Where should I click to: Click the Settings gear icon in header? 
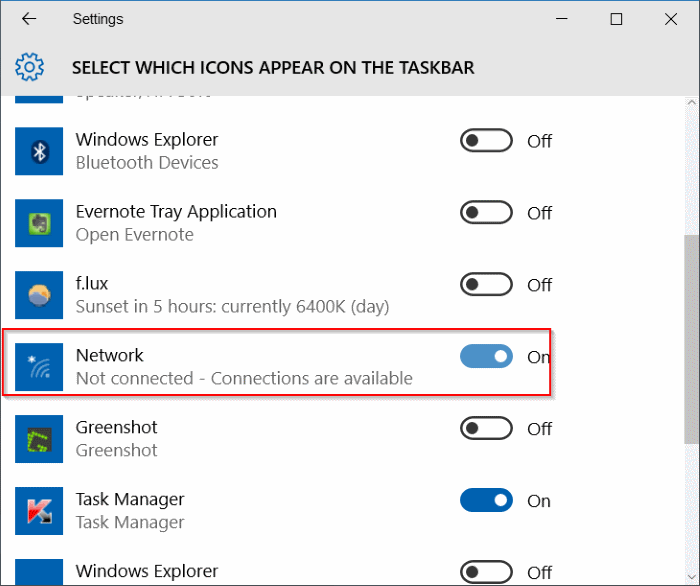pyautogui.click(x=30, y=67)
